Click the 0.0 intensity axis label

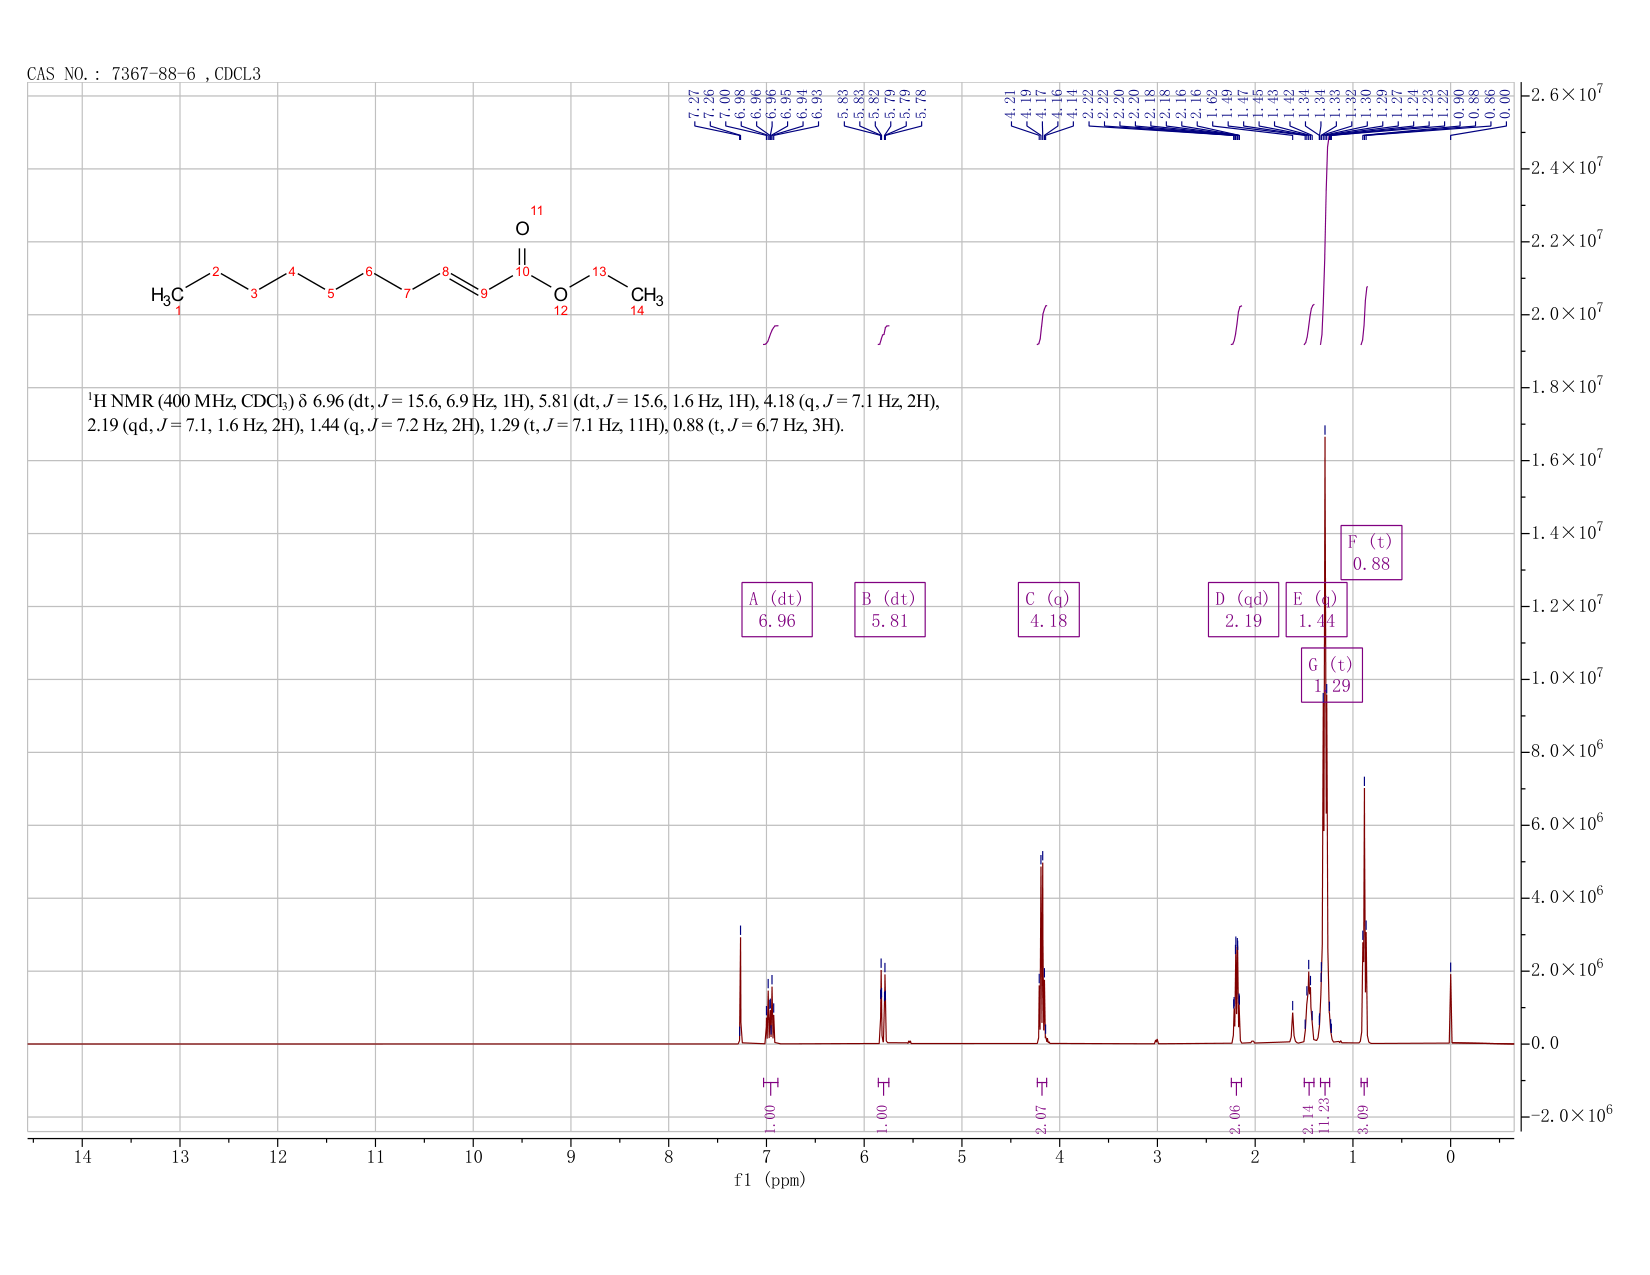pos(1545,1044)
